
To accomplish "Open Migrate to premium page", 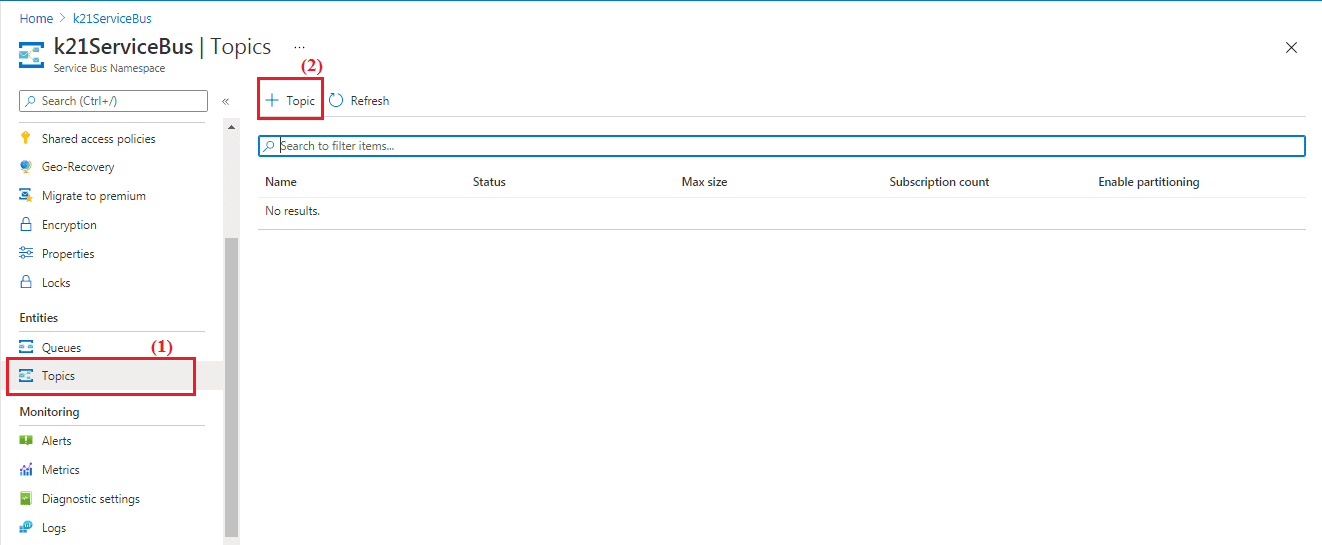I will (94, 196).
